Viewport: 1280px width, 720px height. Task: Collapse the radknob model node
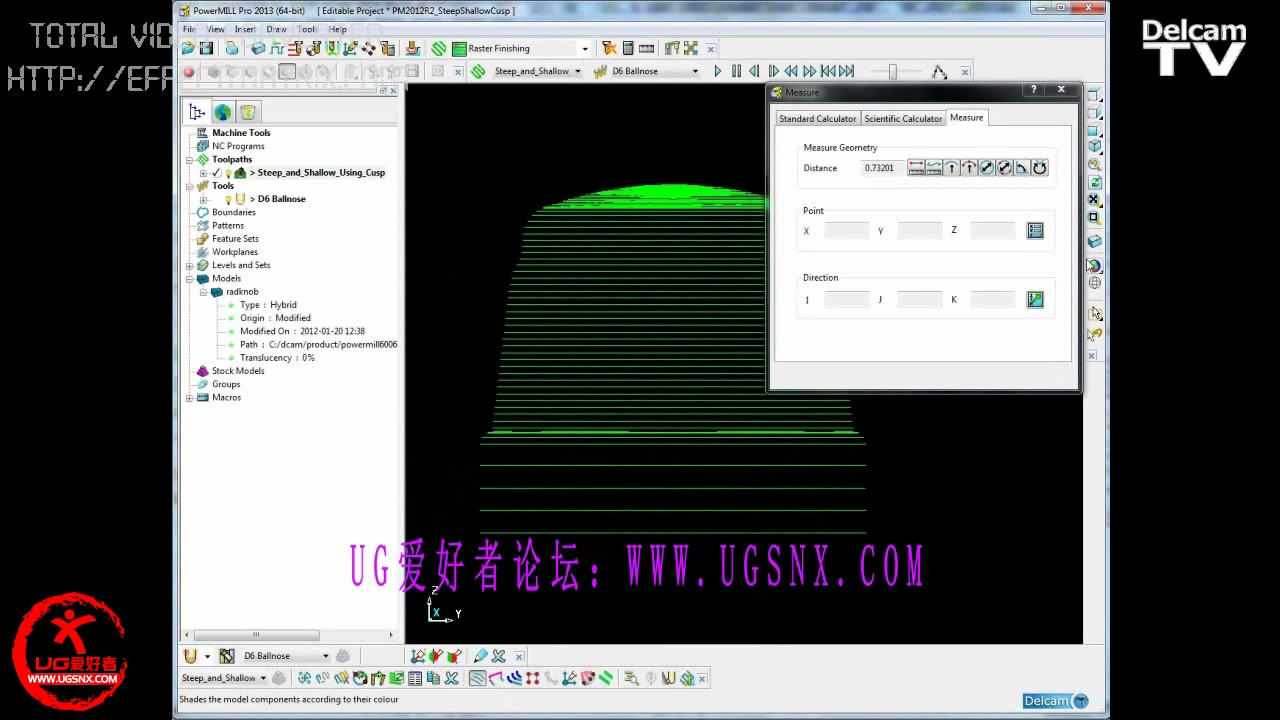[x=203, y=292]
